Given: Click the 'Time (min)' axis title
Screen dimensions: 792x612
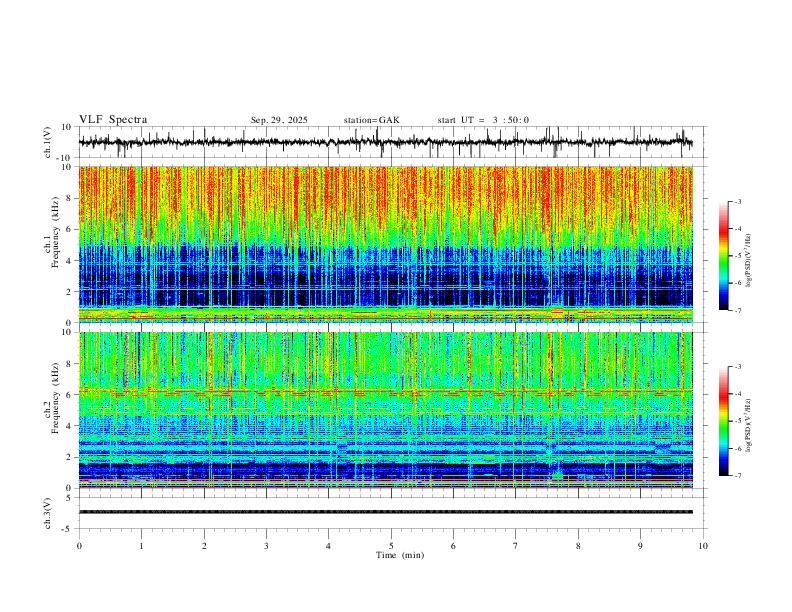Looking at the screenshot, I should tap(400, 555).
